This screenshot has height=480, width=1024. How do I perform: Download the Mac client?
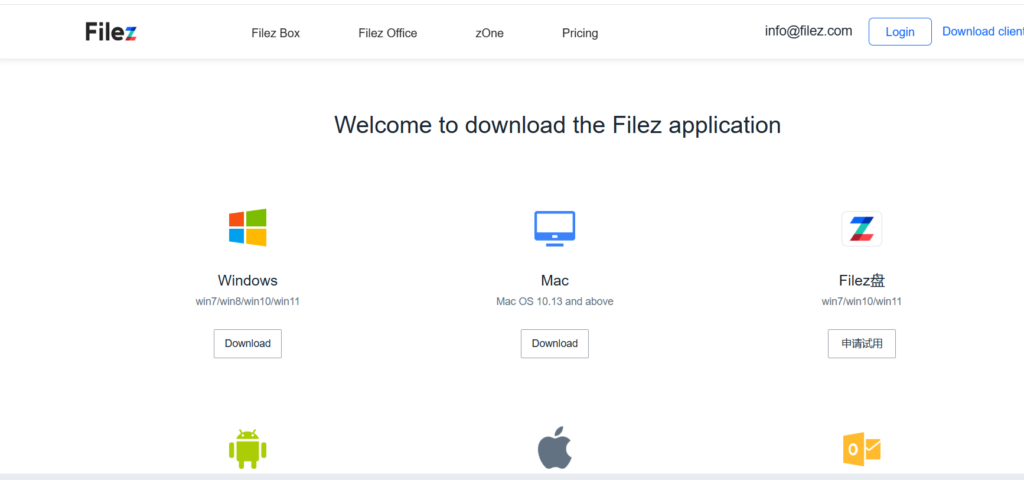(554, 343)
